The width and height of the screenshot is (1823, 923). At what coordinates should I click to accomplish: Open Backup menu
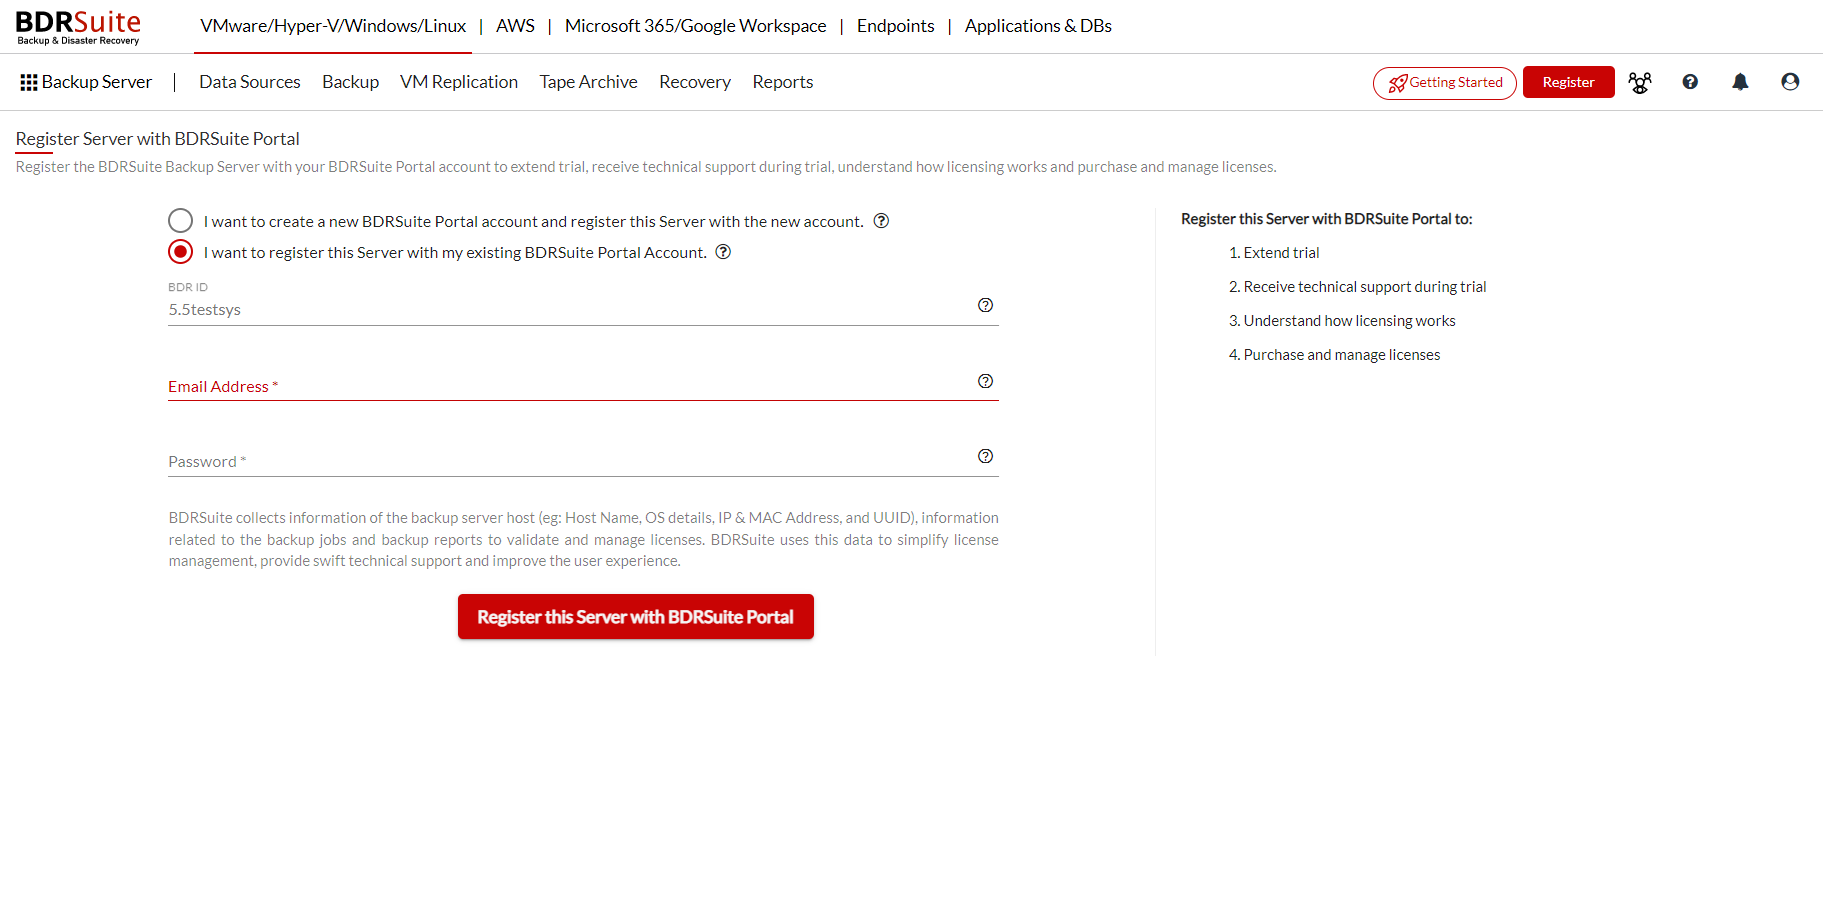[x=350, y=82]
